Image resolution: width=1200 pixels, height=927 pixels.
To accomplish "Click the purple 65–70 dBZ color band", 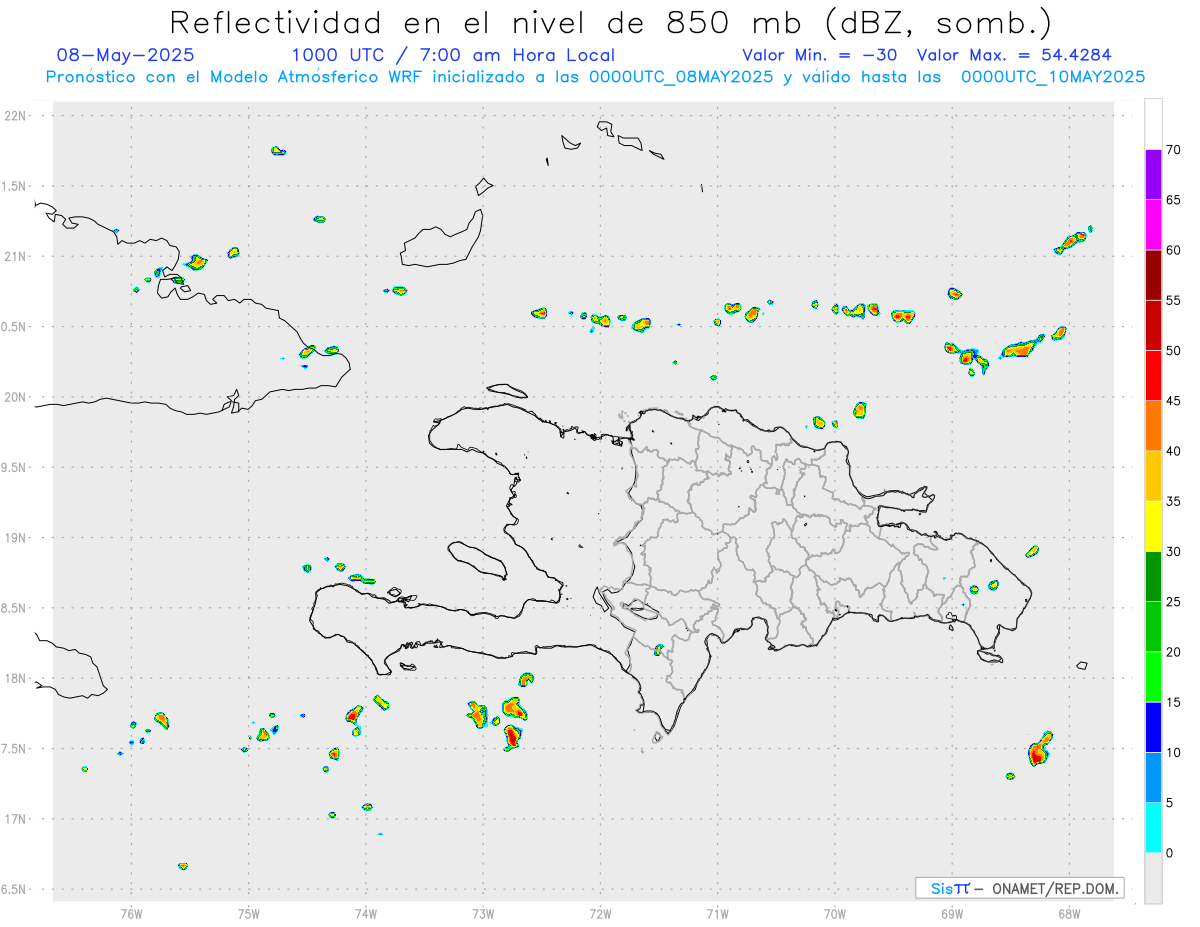I will coord(1153,175).
